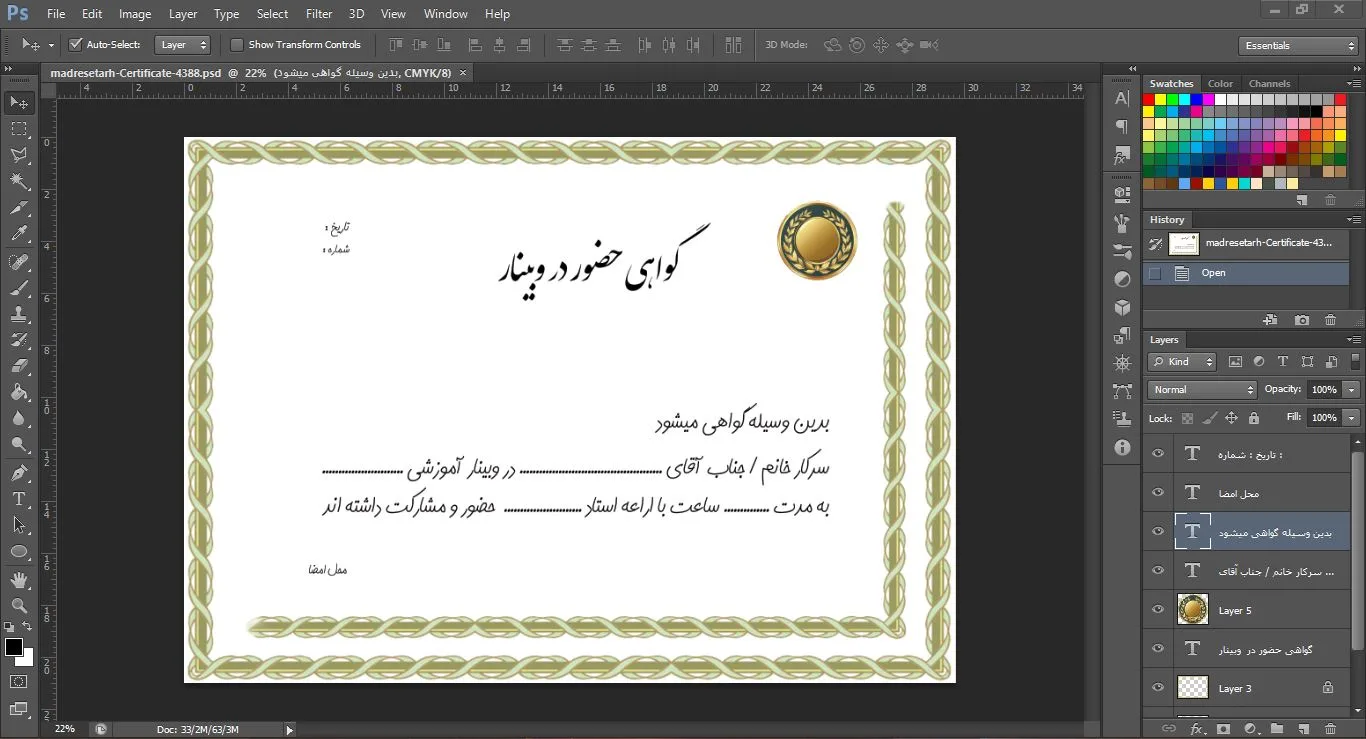Click the 22% zoom level field
The image size is (1366, 739).
pos(65,729)
